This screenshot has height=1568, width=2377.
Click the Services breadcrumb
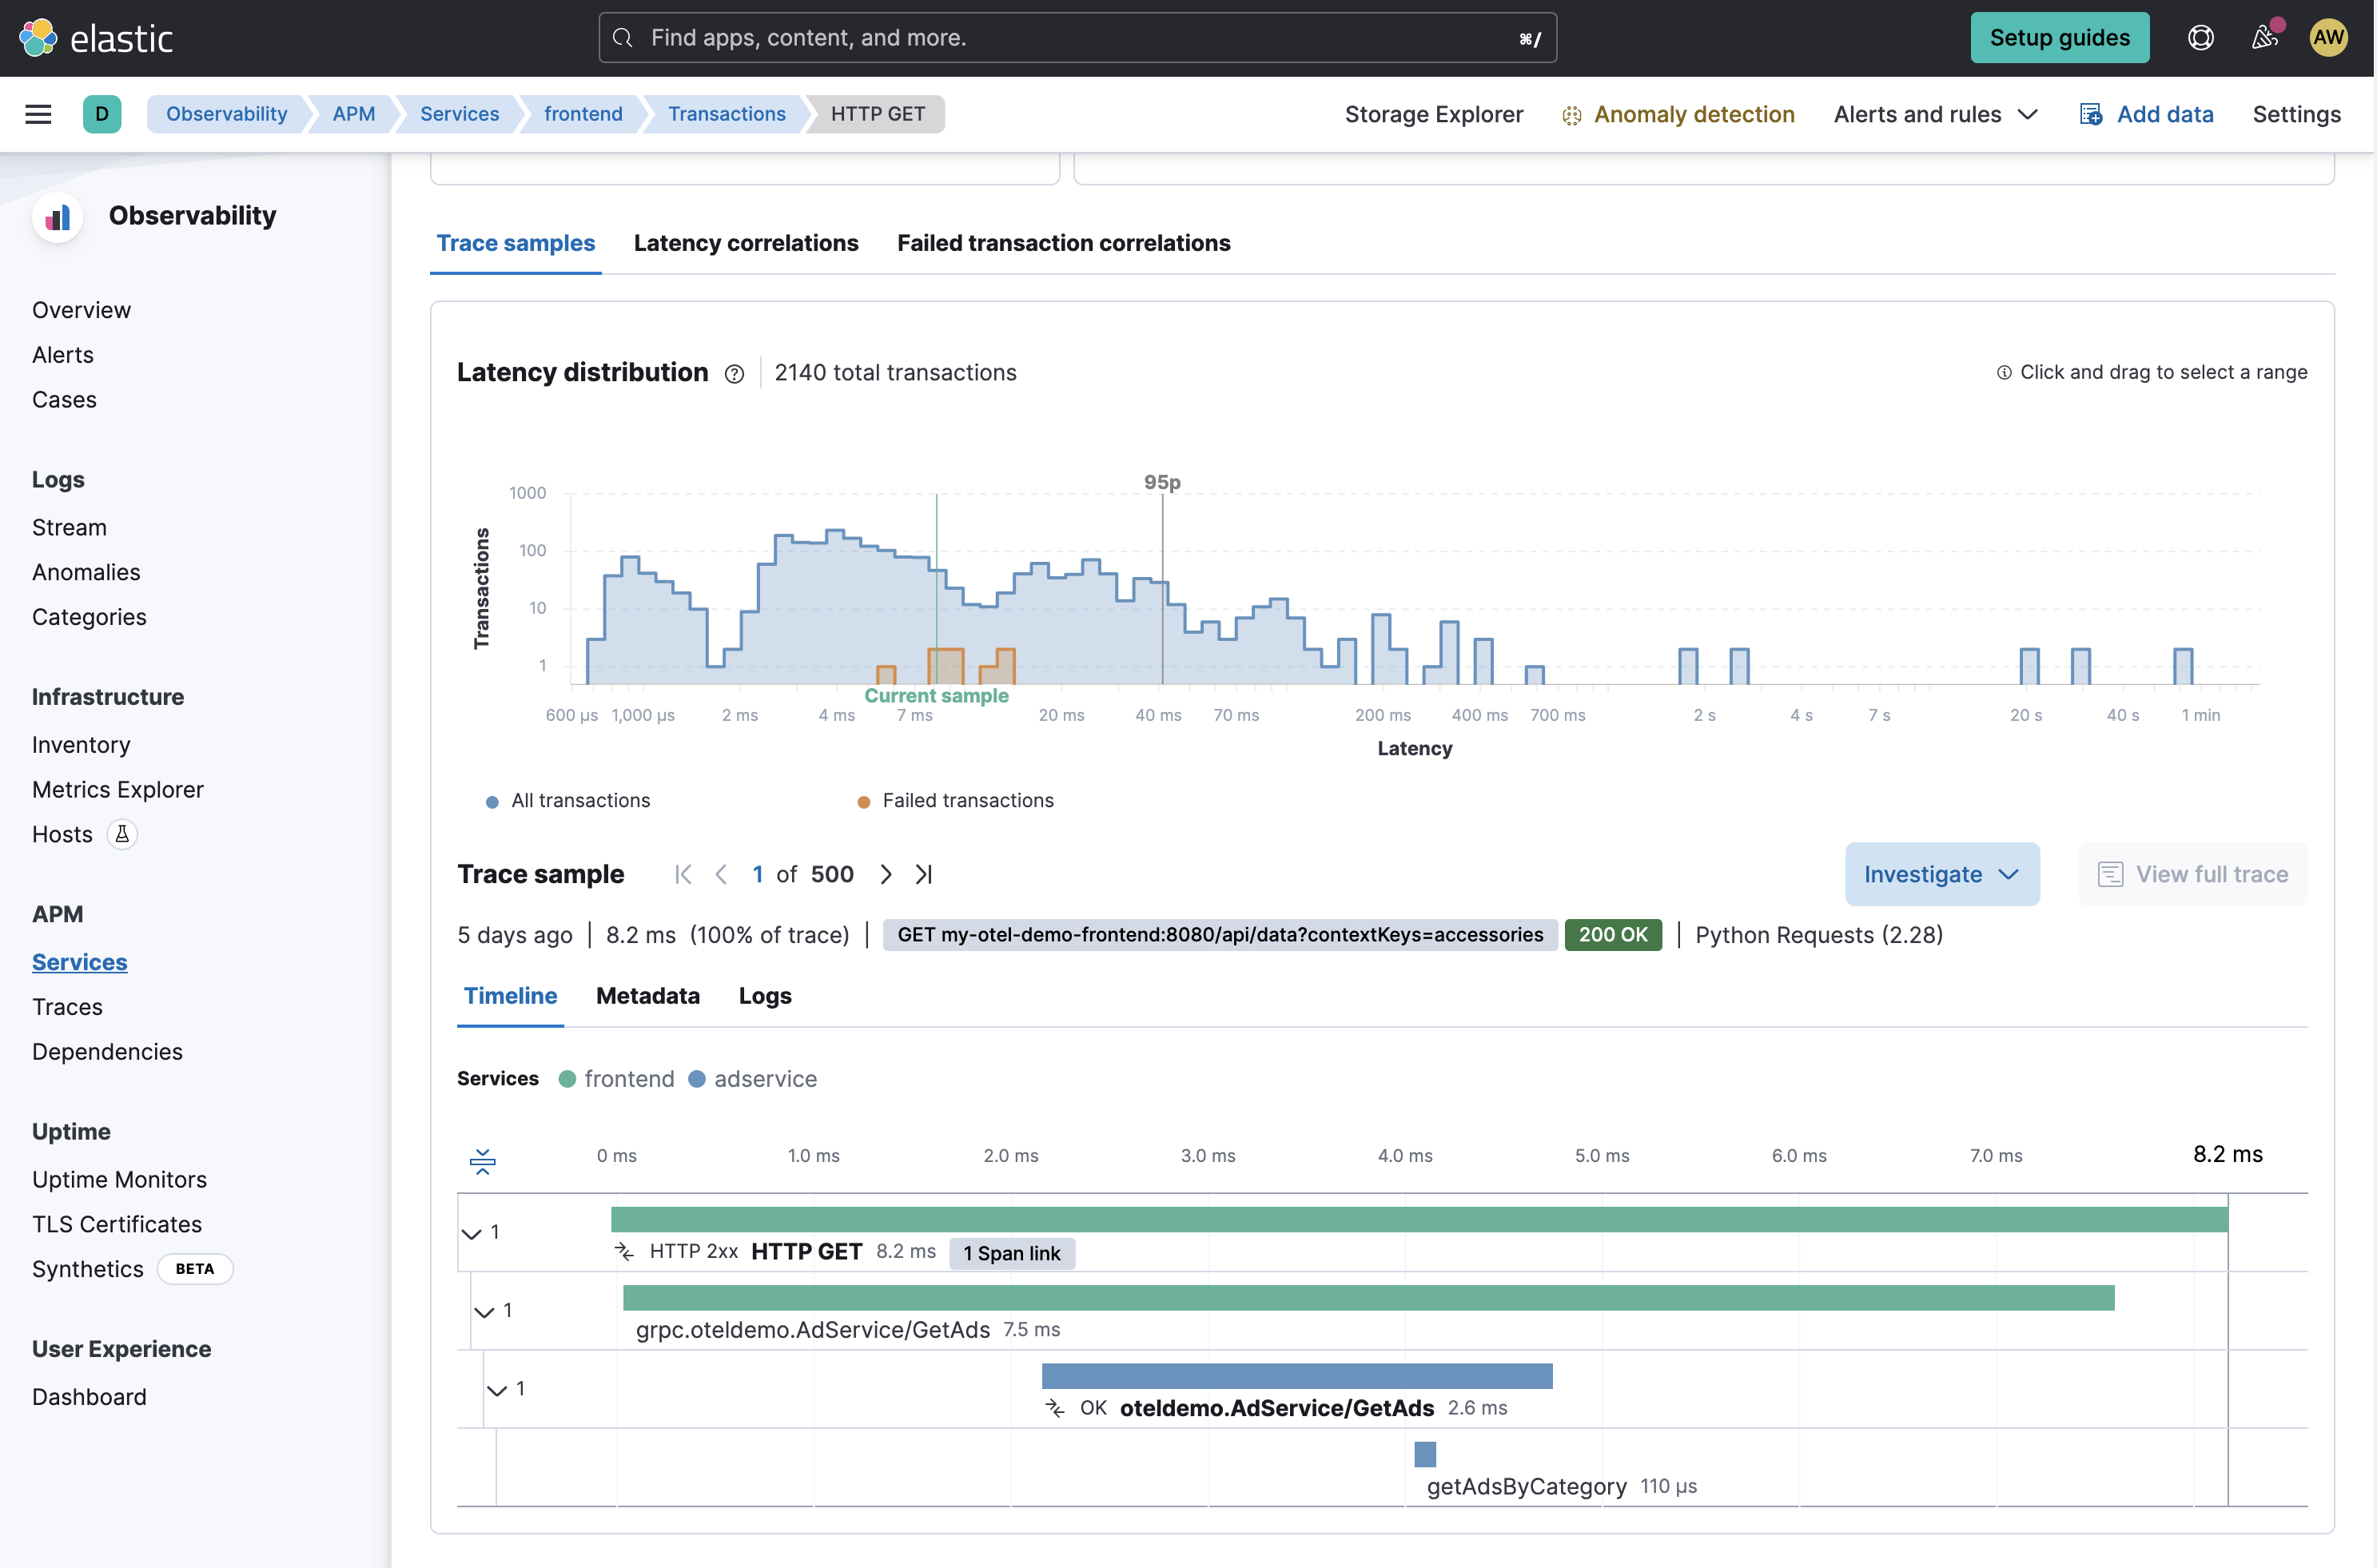pyautogui.click(x=459, y=114)
